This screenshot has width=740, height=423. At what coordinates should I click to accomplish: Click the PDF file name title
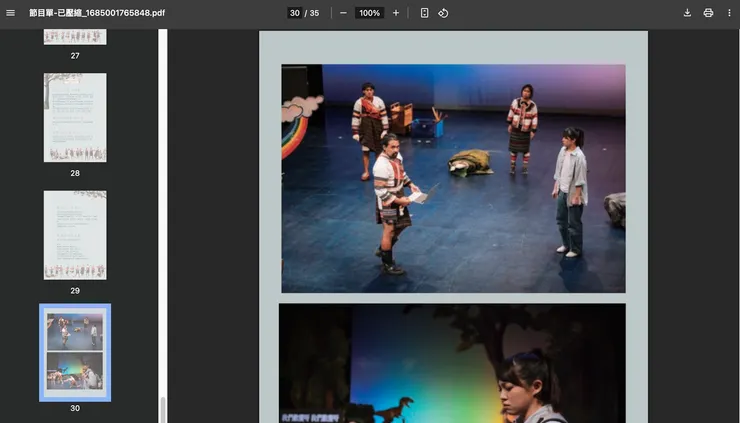[97, 13]
